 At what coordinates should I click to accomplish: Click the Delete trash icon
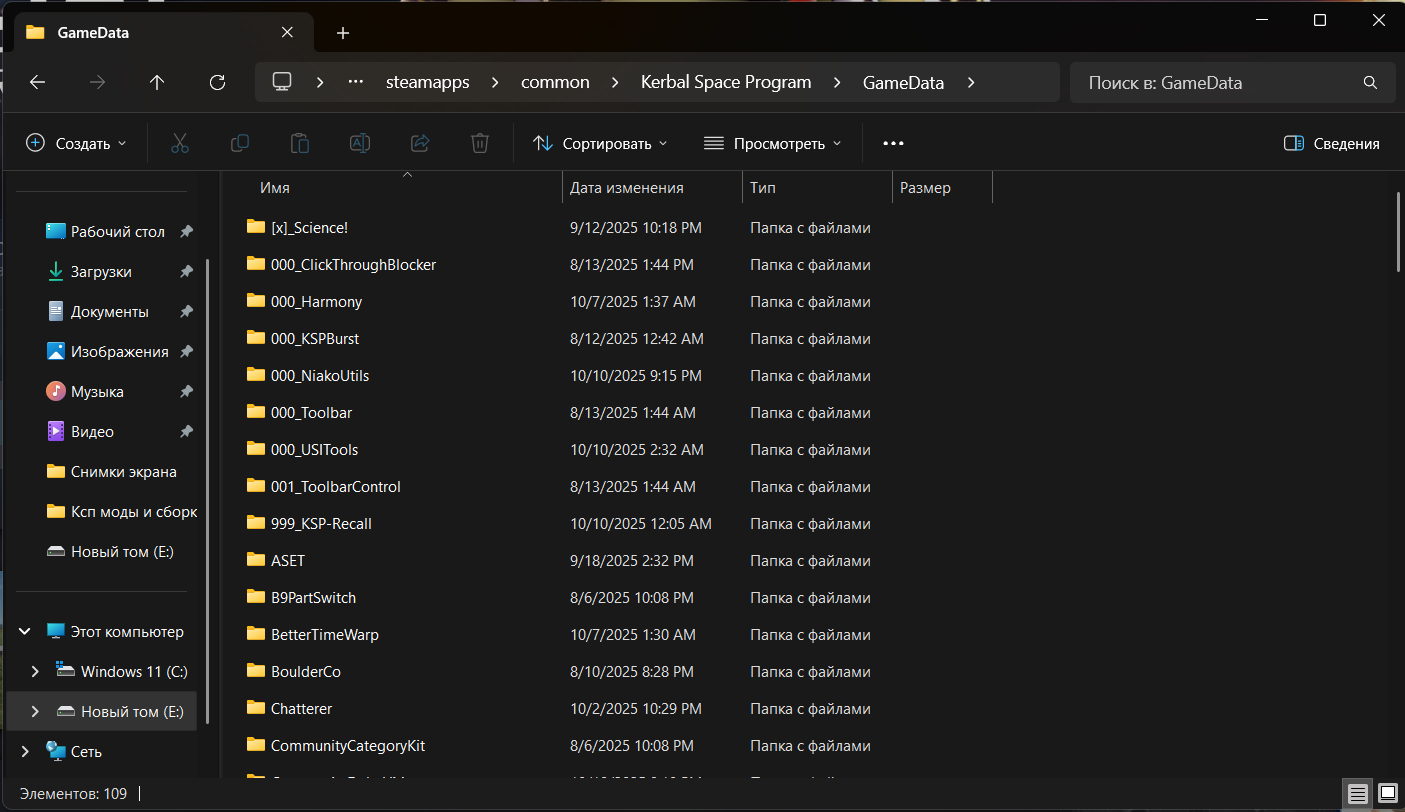[x=480, y=143]
